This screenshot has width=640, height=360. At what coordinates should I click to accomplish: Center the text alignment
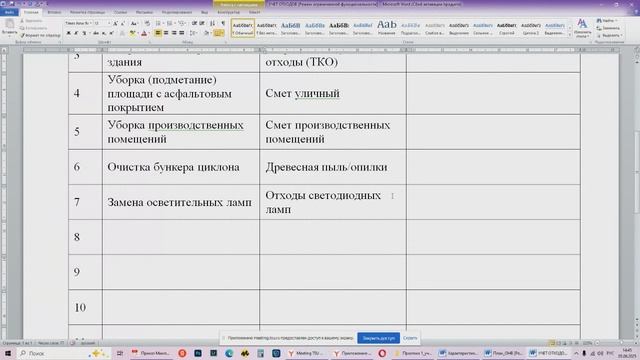click(x=166, y=33)
